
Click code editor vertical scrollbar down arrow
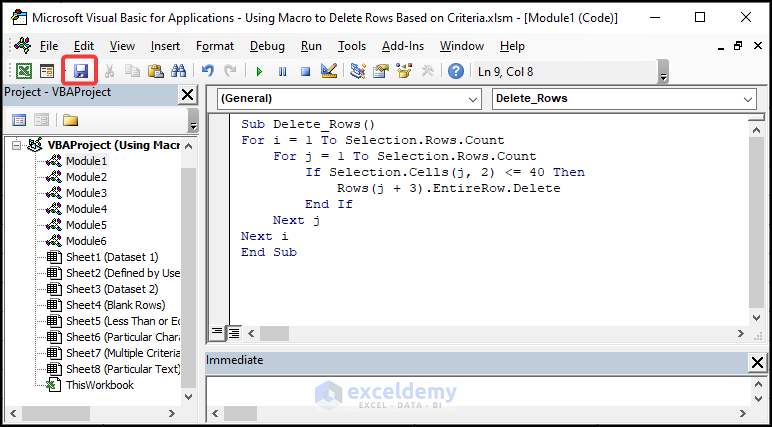point(757,318)
